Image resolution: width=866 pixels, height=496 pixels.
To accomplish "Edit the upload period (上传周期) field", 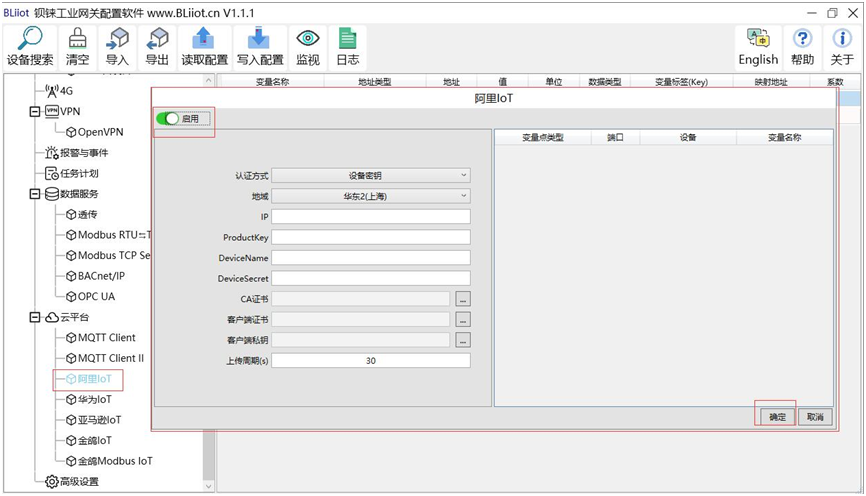I will tap(371, 361).
